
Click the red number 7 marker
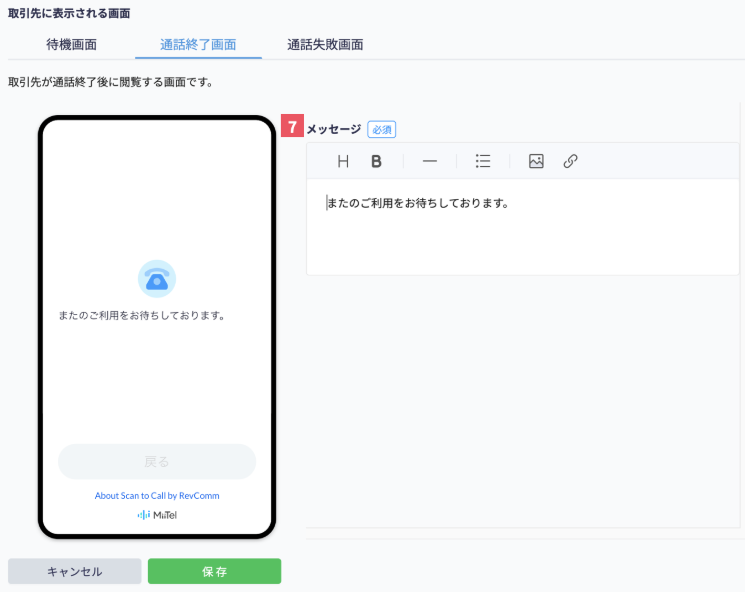click(x=292, y=126)
